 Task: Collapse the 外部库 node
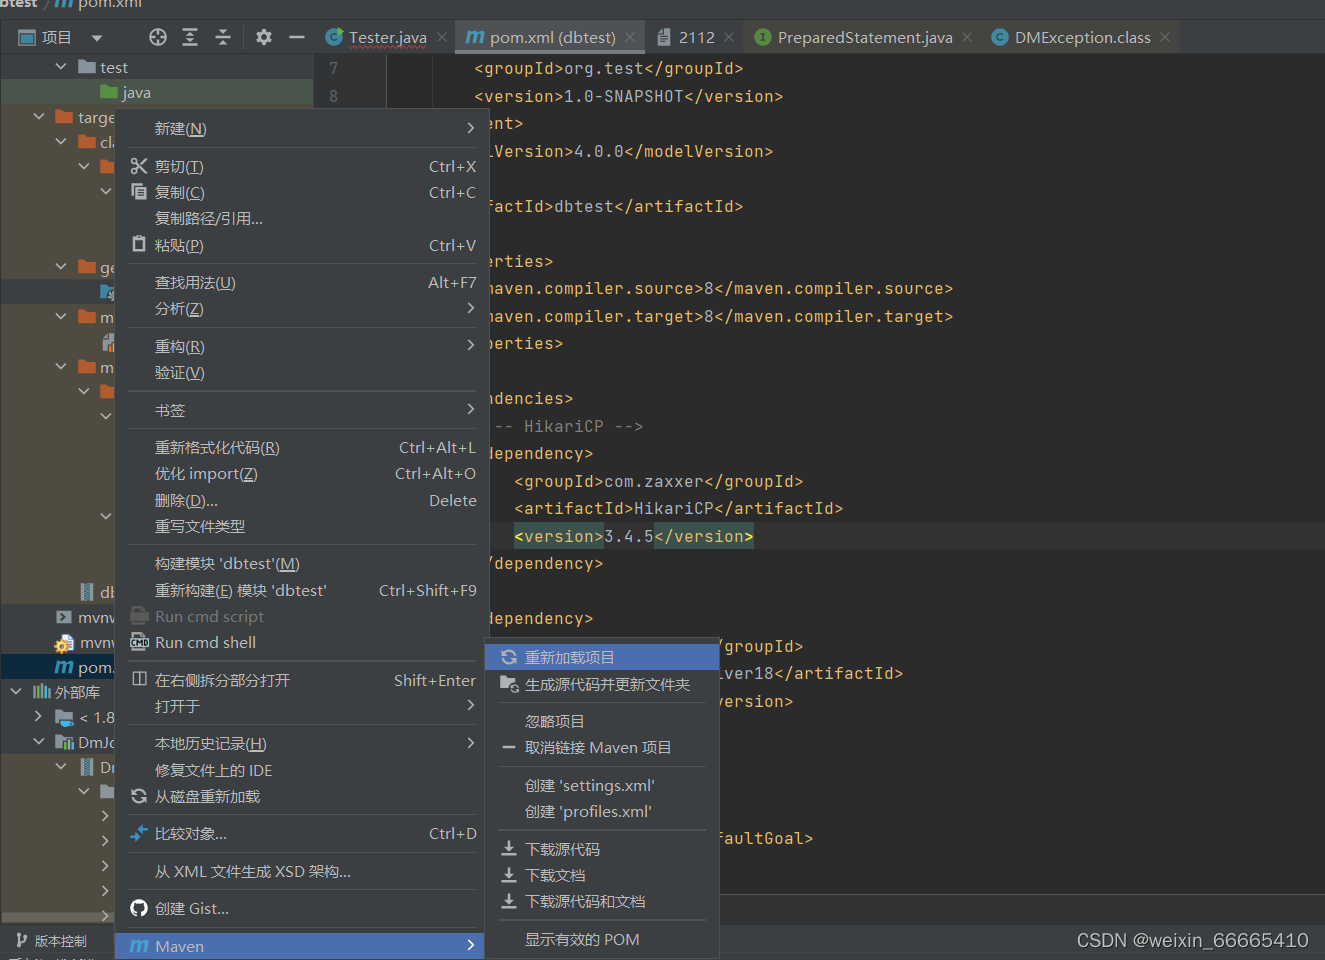tap(16, 692)
